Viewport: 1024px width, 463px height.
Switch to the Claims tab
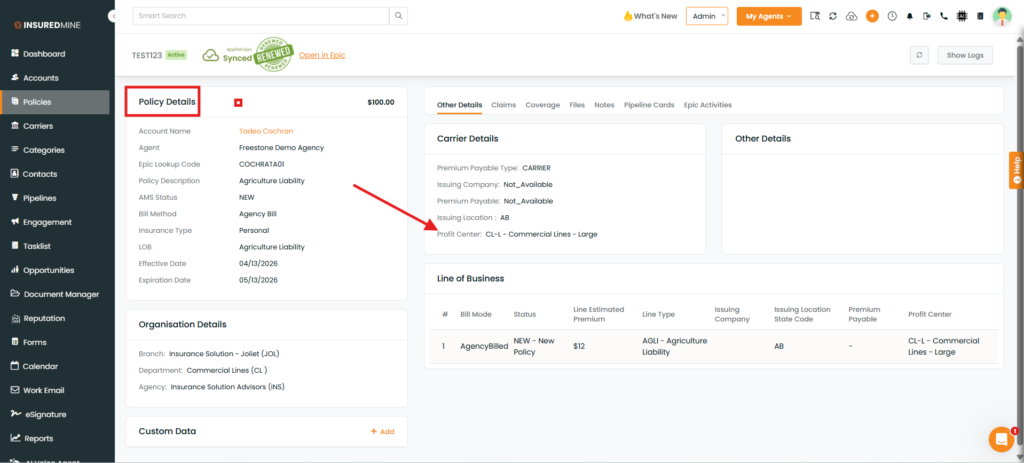pyautogui.click(x=504, y=104)
